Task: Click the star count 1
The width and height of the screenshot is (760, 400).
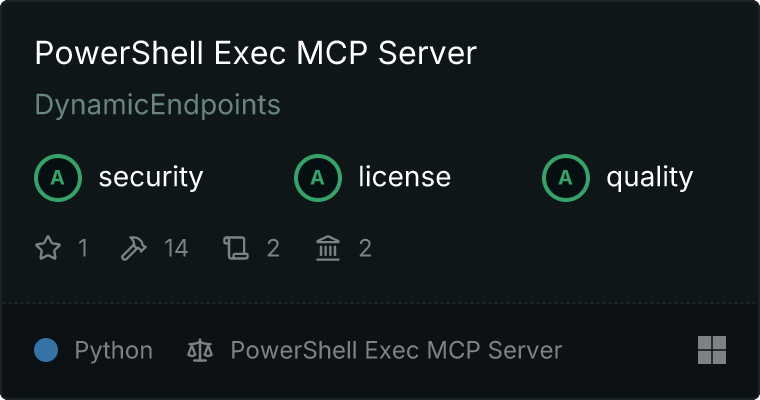Action: [83, 248]
